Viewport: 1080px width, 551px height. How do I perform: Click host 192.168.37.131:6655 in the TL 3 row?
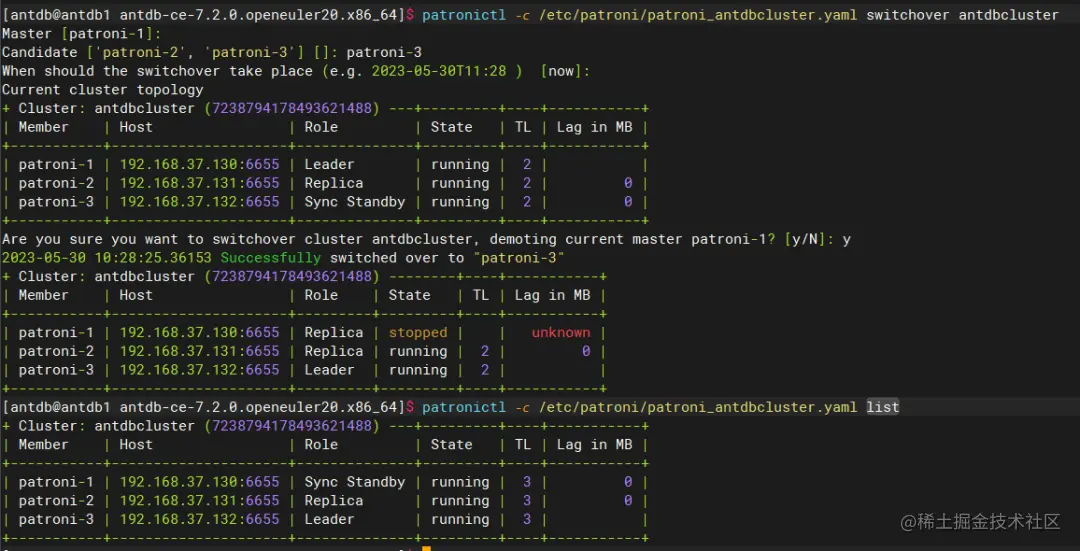coord(200,501)
